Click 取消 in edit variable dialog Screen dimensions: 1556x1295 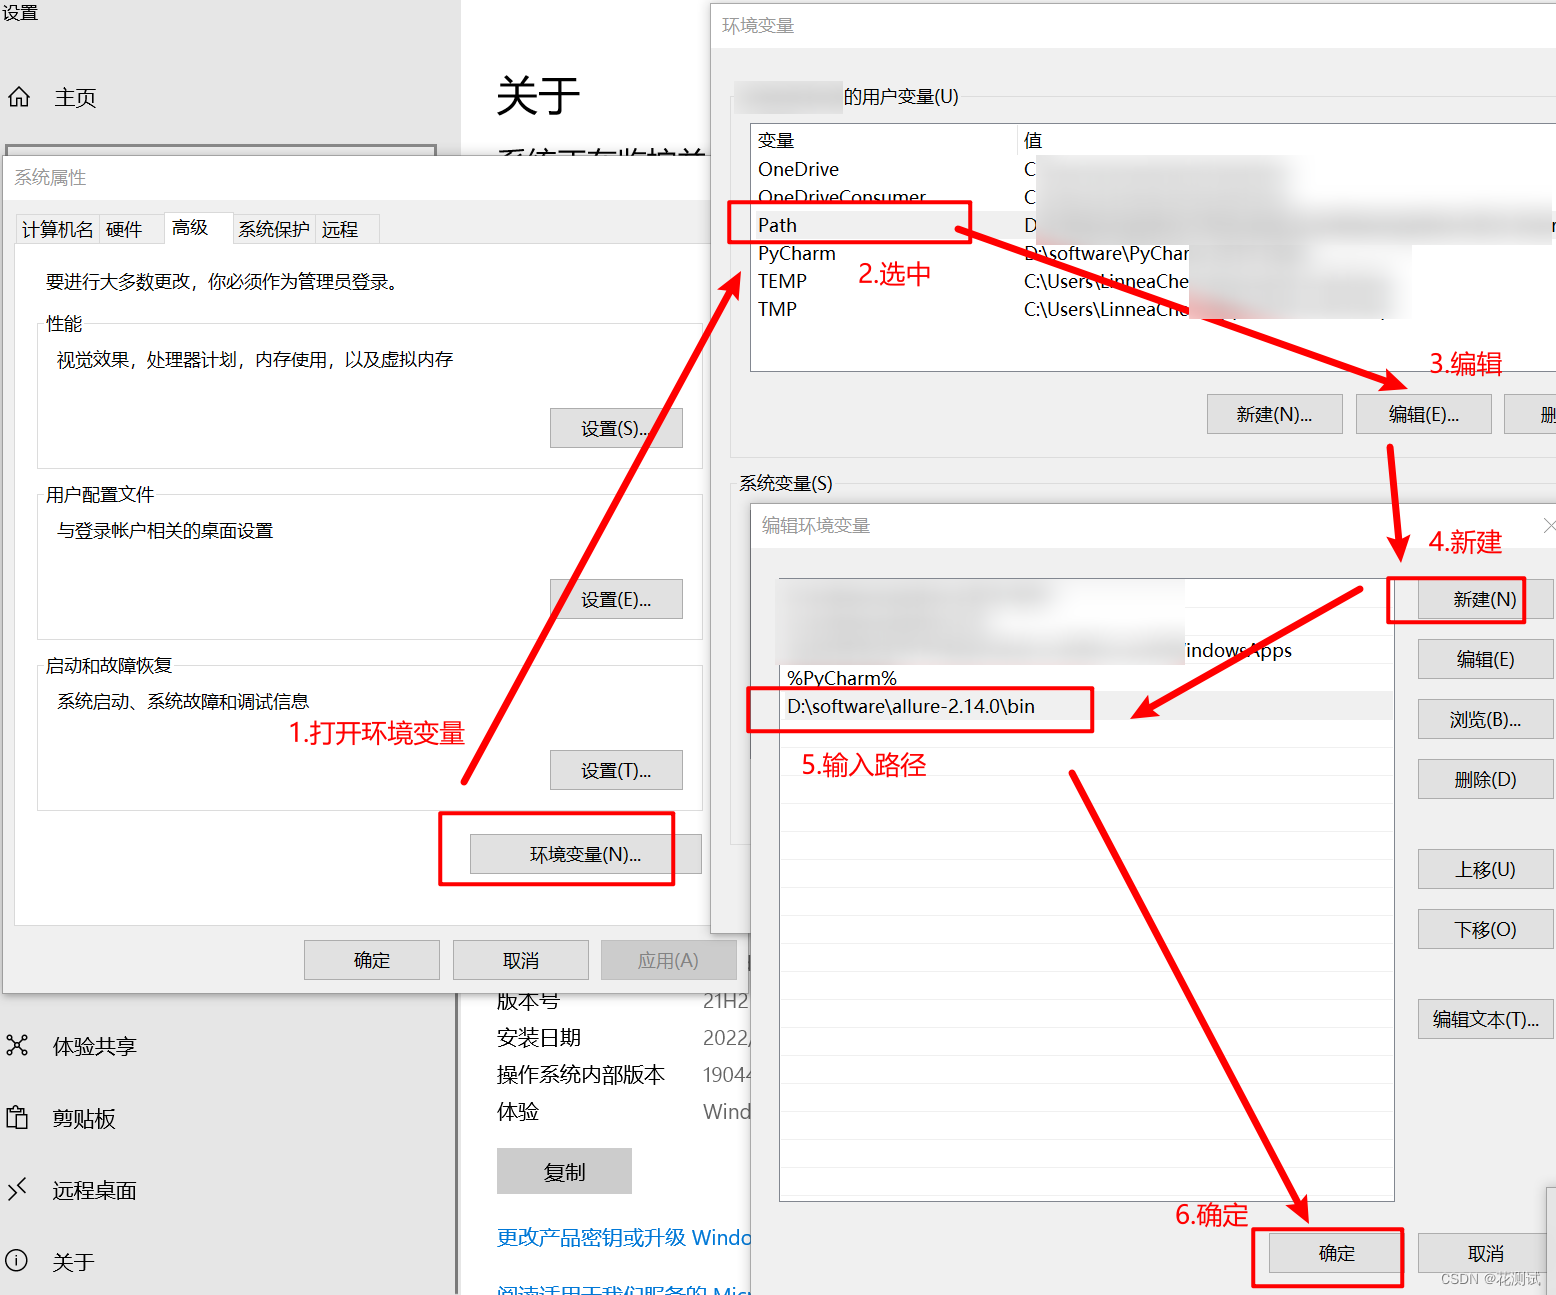(x=1486, y=1253)
